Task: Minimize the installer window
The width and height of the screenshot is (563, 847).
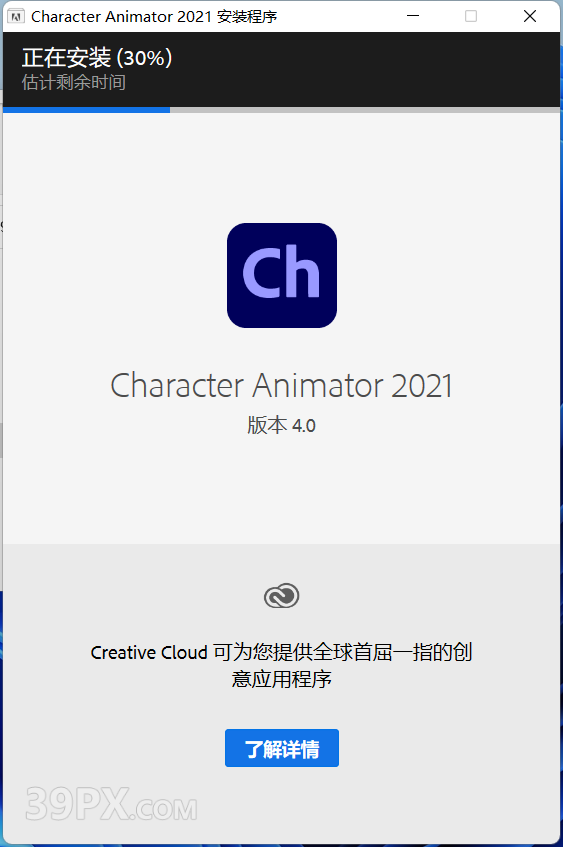Action: point(413,16)
